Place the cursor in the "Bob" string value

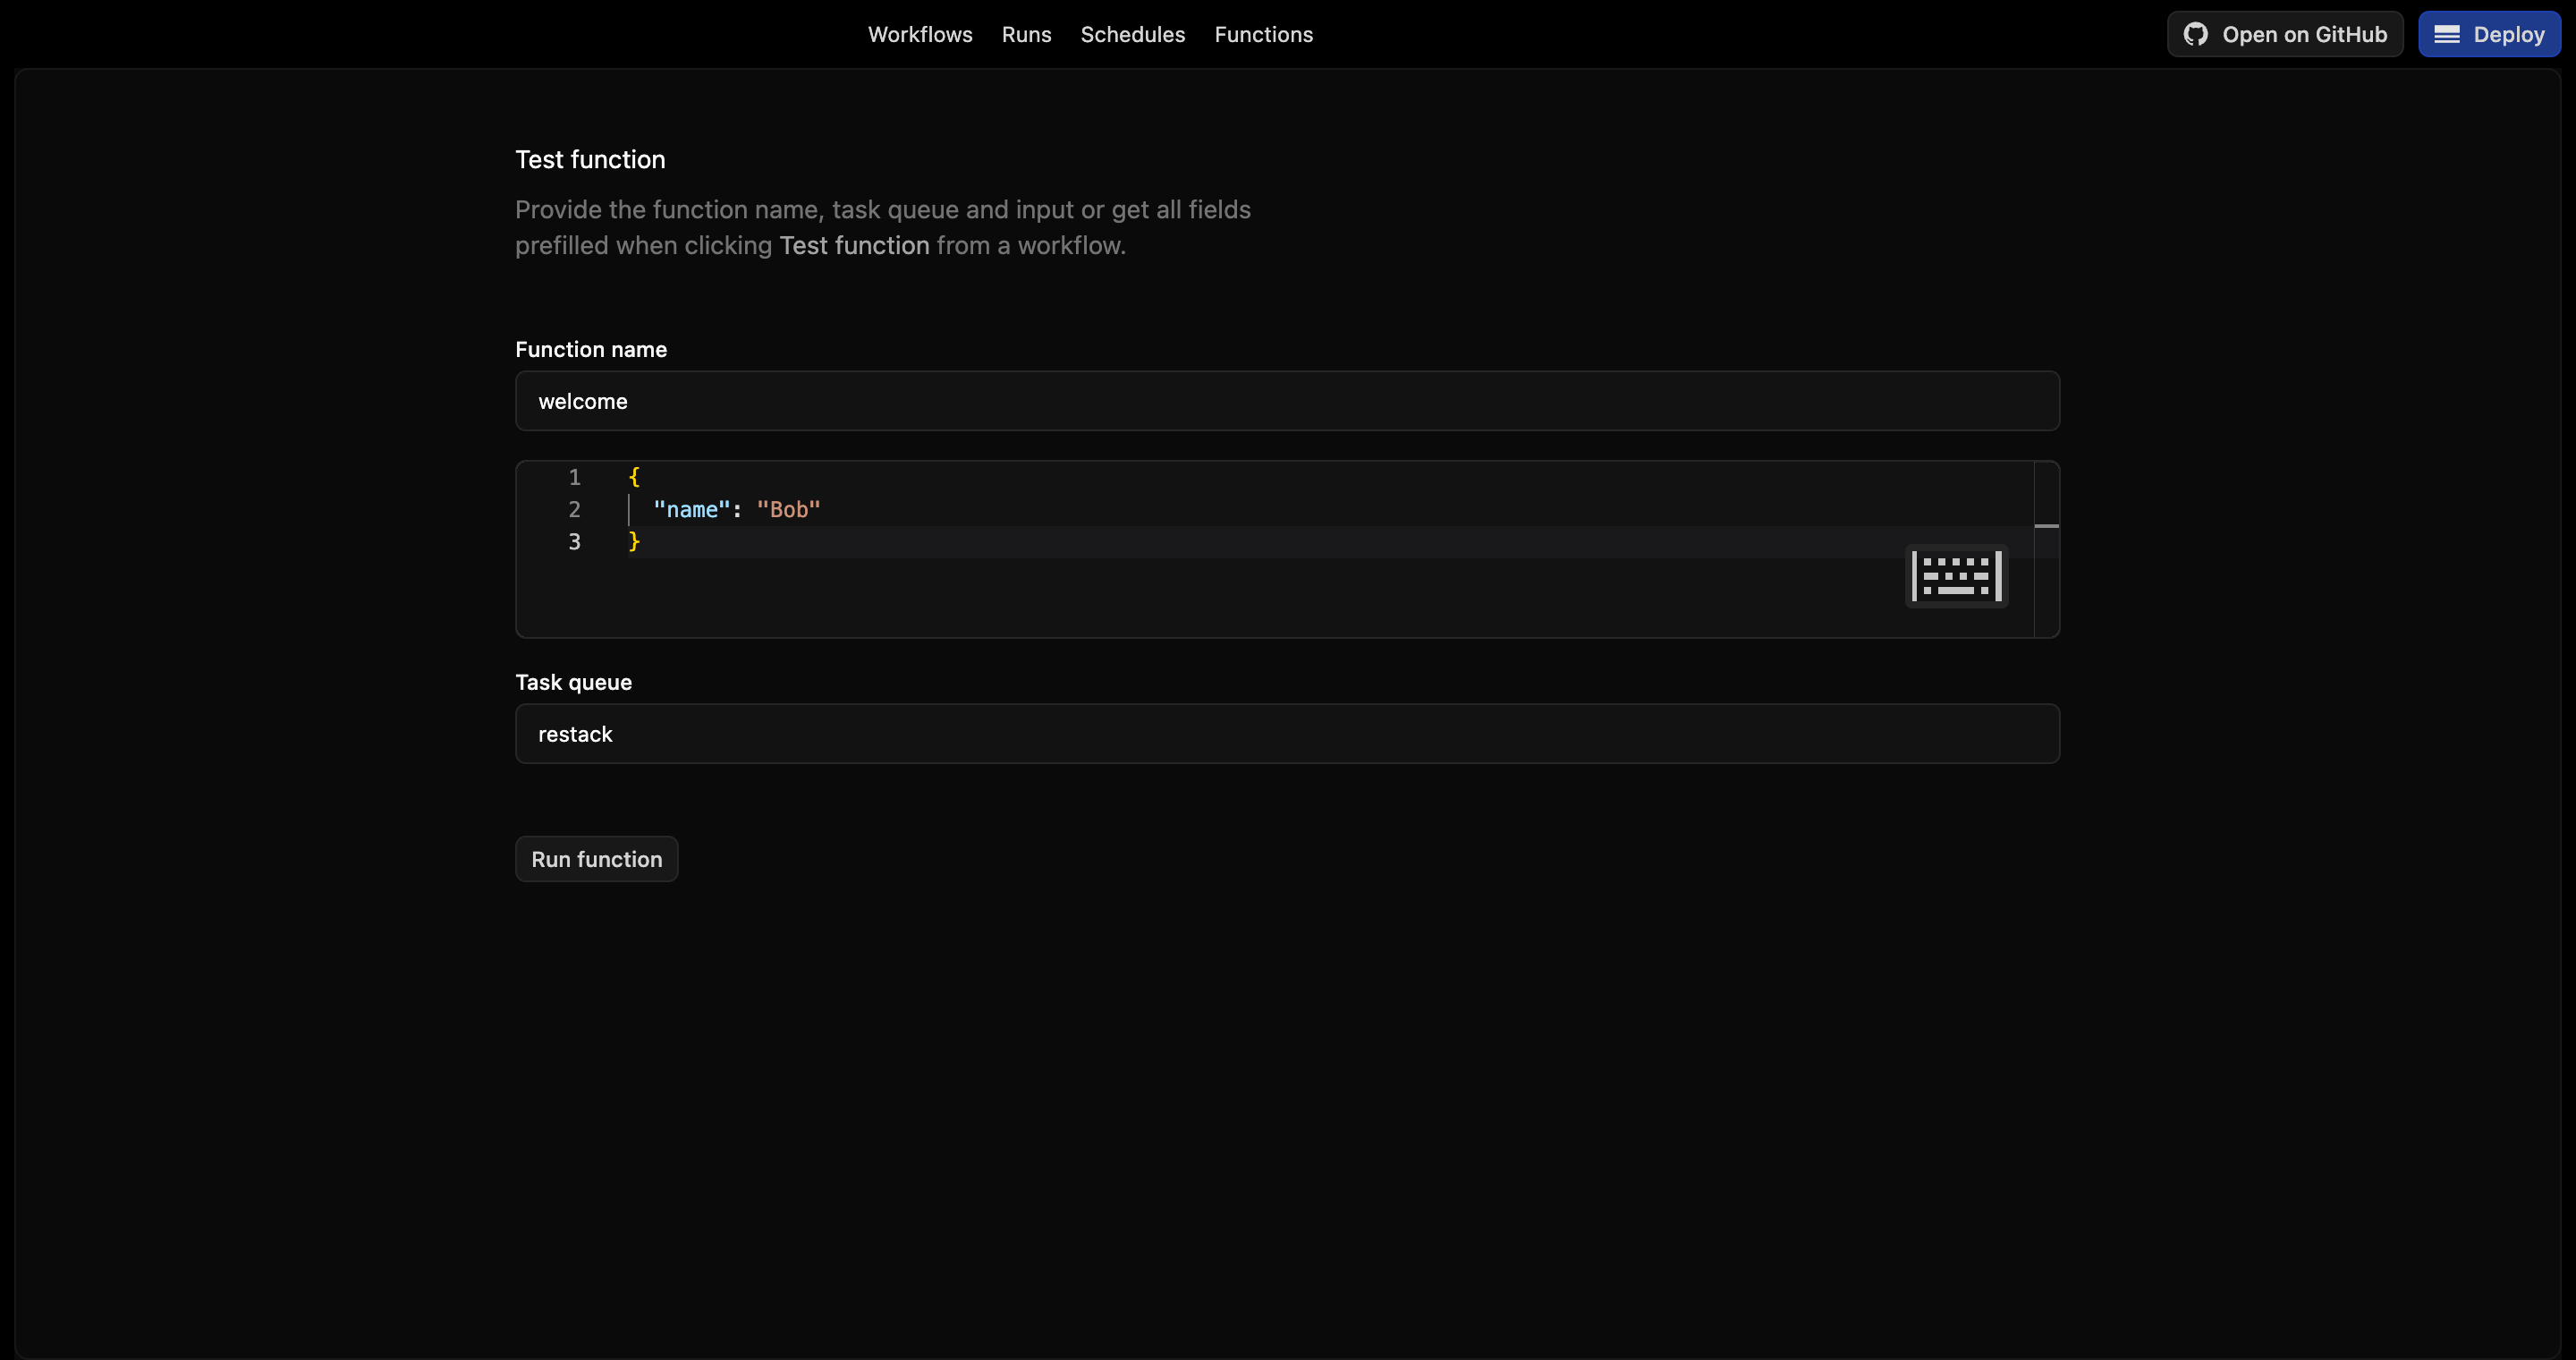pyautogui.click(x=788, y=509)
